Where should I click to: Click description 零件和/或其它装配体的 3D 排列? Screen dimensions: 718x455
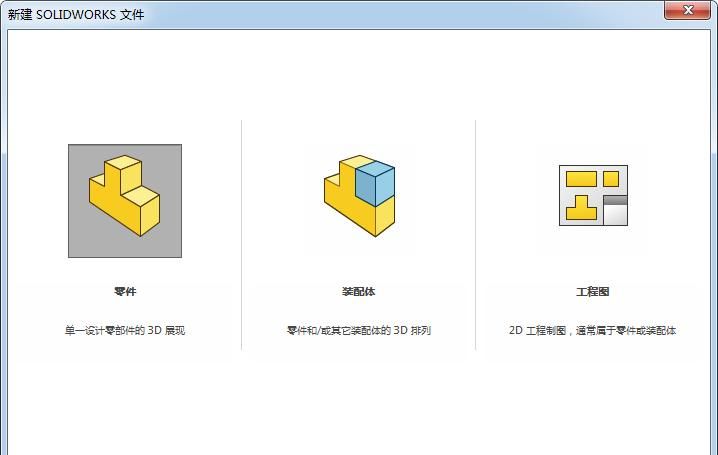click(x=359, y=330)
